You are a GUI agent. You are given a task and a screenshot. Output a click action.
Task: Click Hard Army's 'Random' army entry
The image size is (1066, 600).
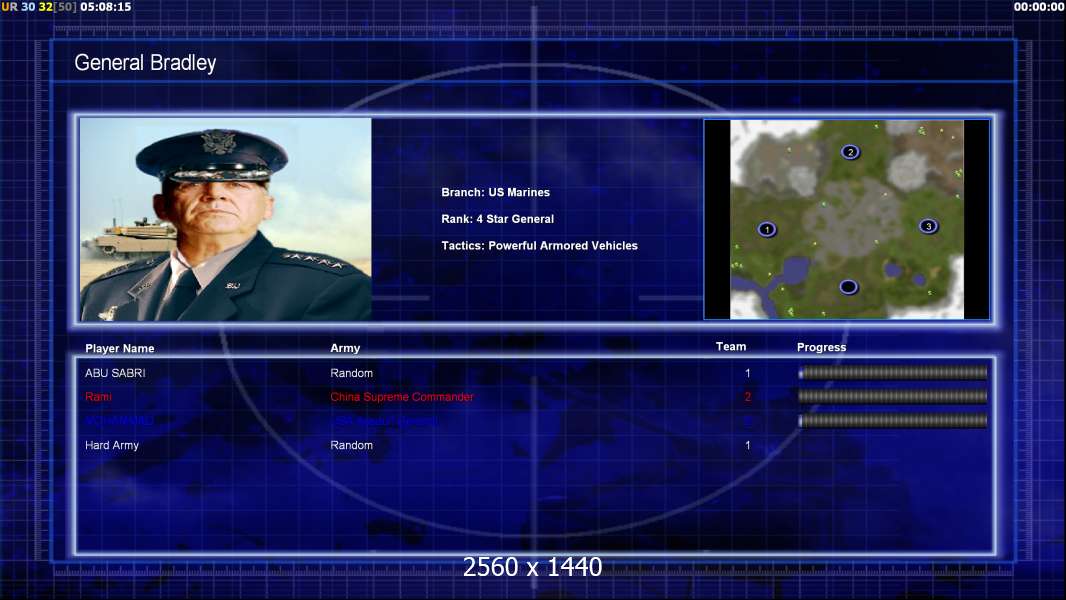tap(351, 445)
